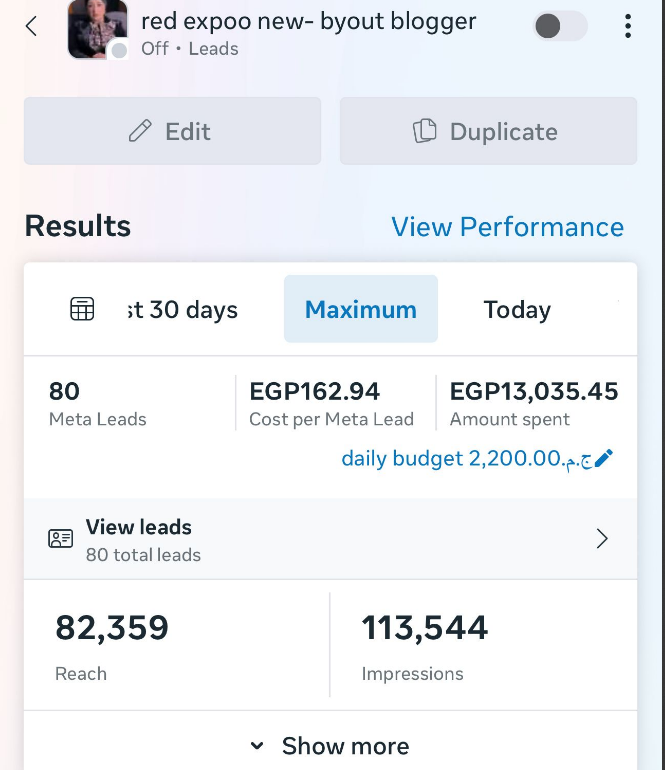The image size is (665, 770).
Task: Open the View Performance link
Action: (x=507, y=227)
